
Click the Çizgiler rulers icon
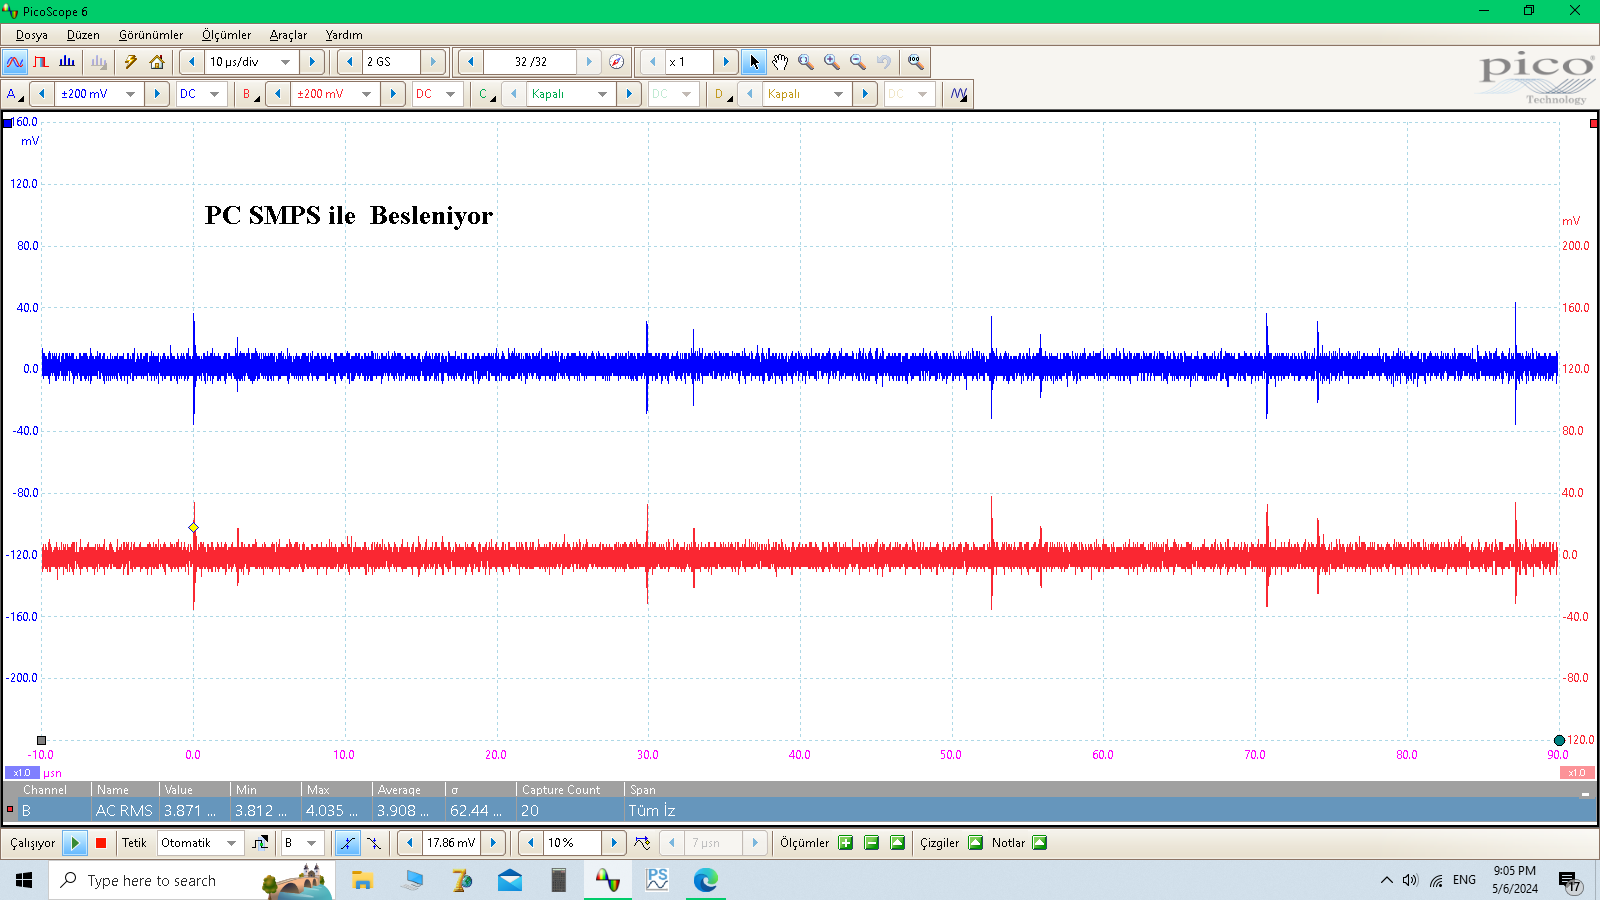tap(976, 843)
